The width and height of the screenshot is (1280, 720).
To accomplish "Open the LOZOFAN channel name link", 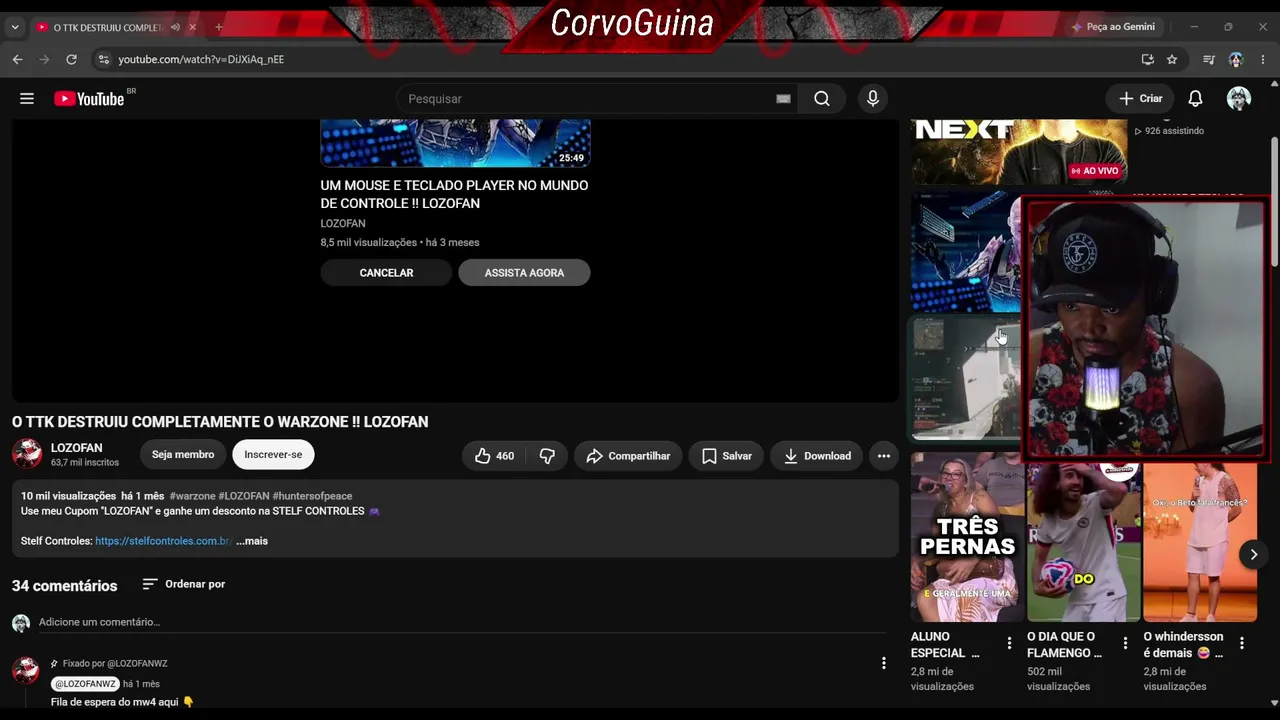I will 77,448.
